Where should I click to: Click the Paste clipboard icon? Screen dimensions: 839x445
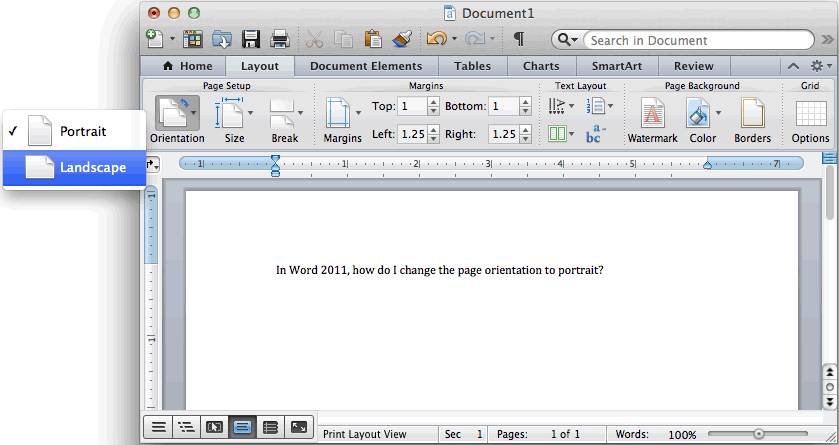[x=373, y=39]
